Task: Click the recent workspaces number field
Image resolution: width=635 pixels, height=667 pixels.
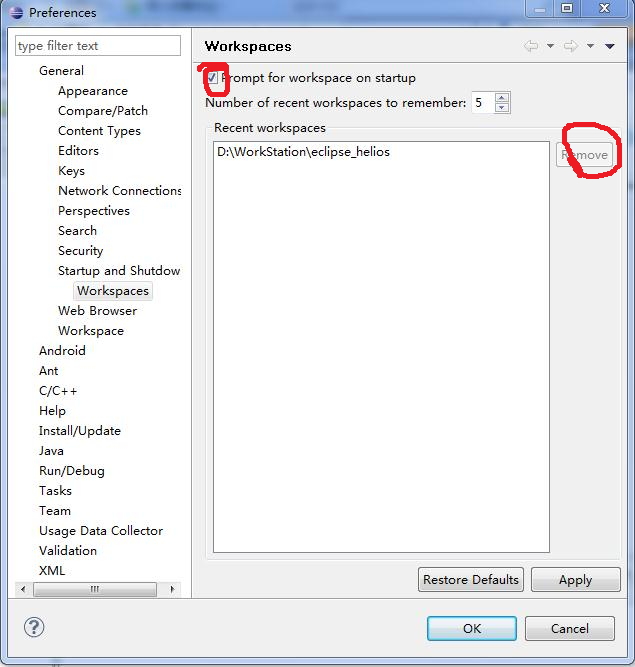Action: (x=483, y=103)
